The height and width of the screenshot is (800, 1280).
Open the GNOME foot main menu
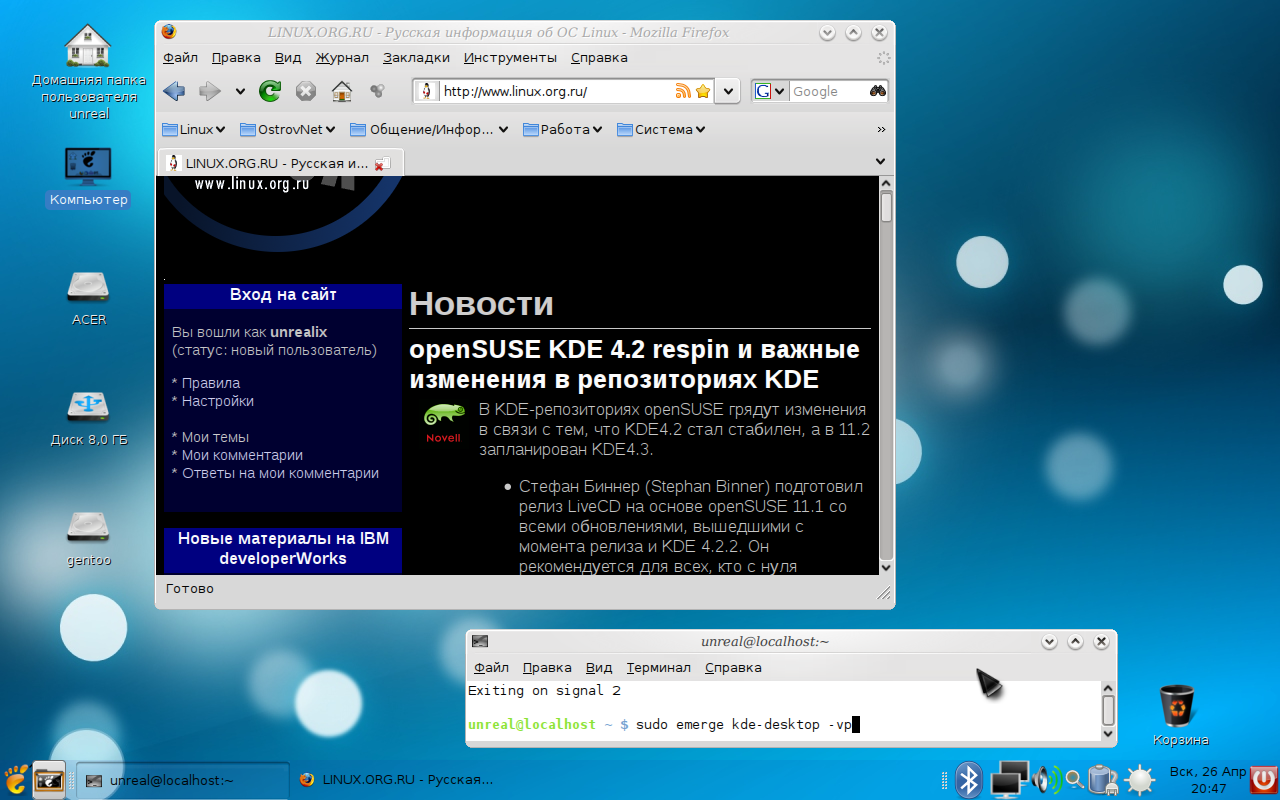[x=15, y=778]
